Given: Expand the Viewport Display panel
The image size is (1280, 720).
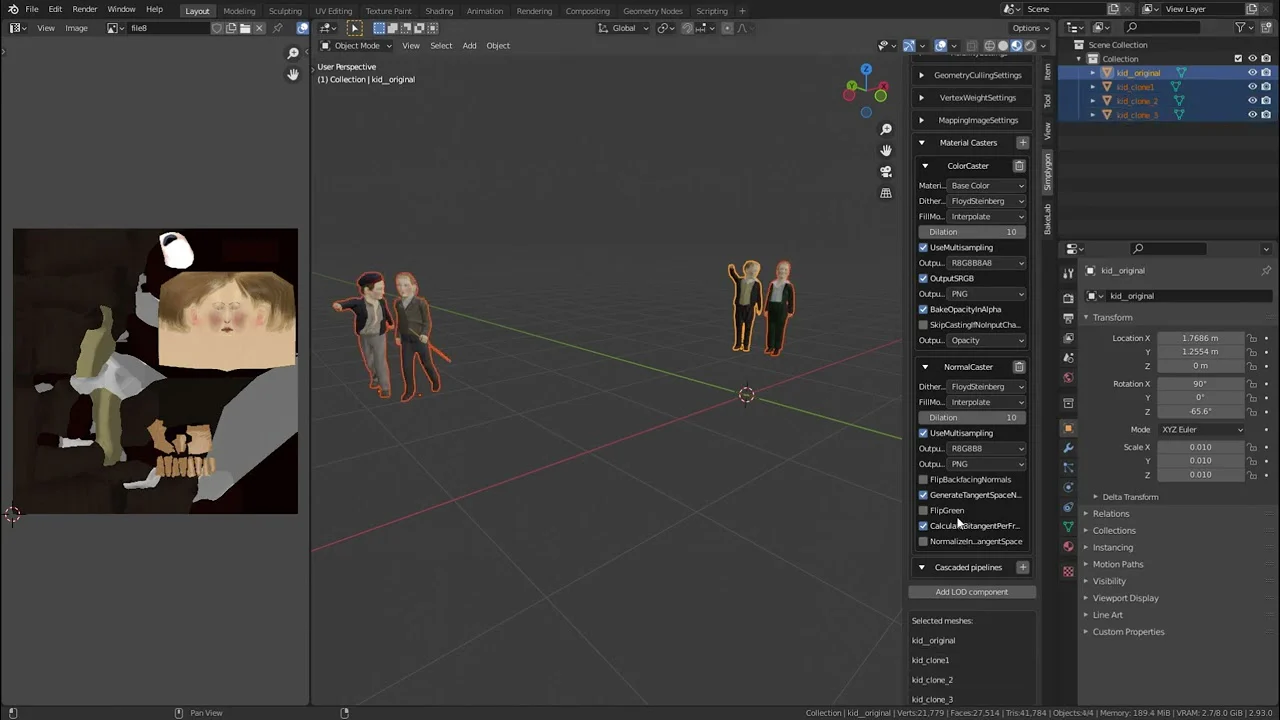Looking at the screenshot, I should tap(1125, 598).
